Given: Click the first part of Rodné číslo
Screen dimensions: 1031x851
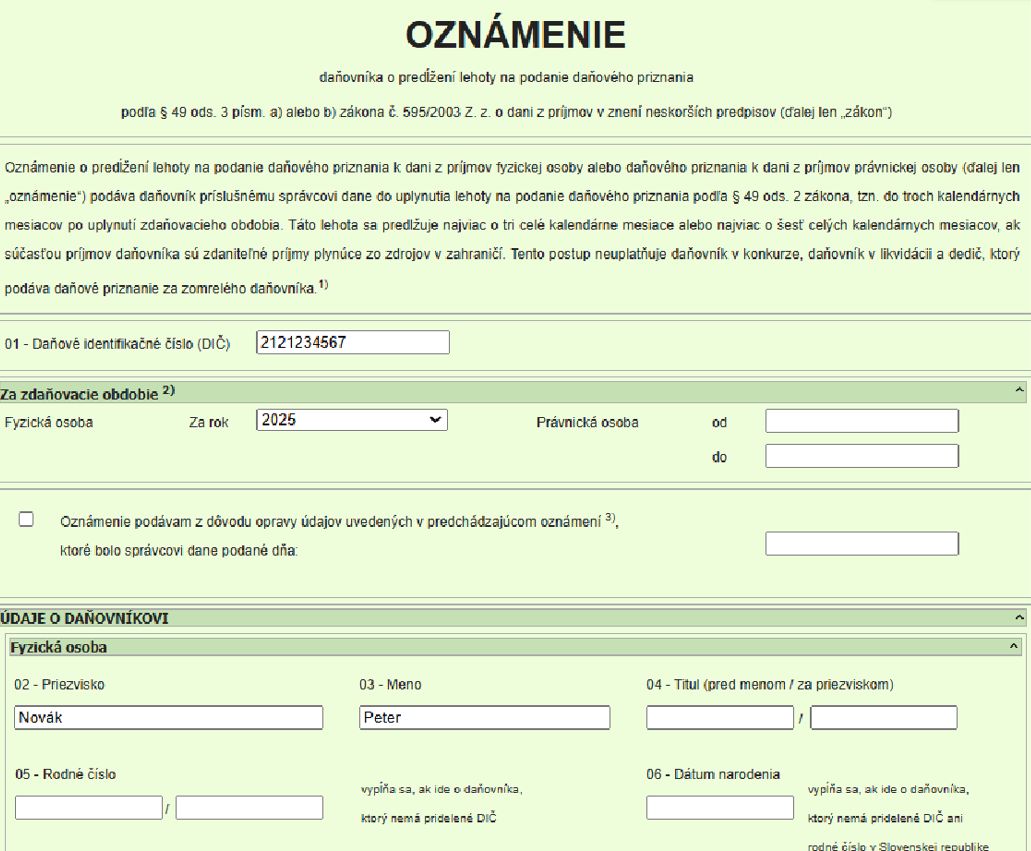Looking at the screenshot, I should 88,808.
